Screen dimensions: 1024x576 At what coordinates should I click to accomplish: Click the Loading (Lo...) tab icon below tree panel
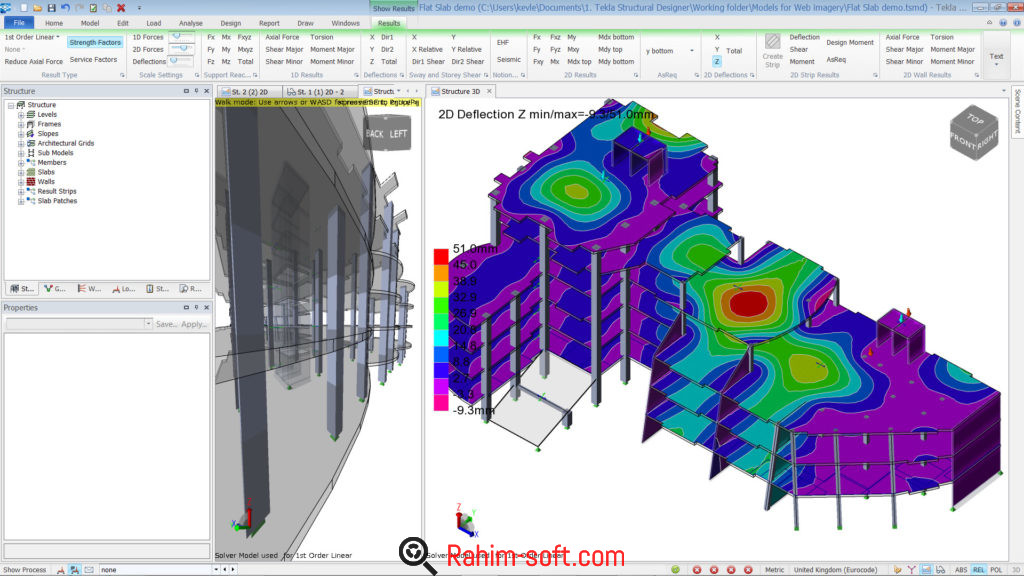point(123,288)
